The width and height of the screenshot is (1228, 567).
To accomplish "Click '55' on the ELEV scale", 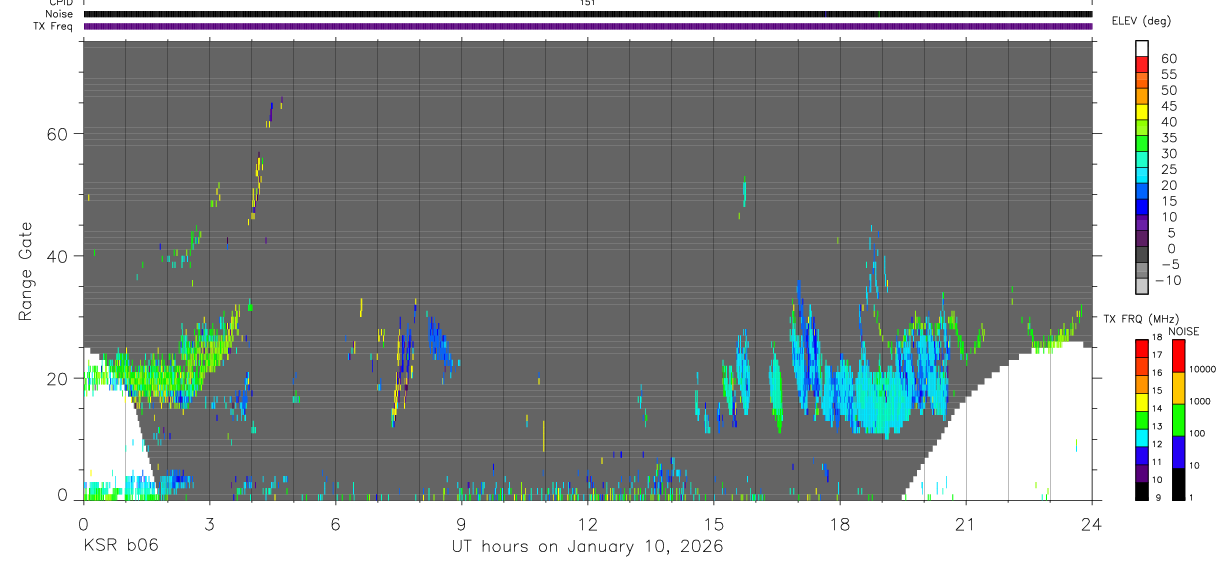I will 1168,75.
